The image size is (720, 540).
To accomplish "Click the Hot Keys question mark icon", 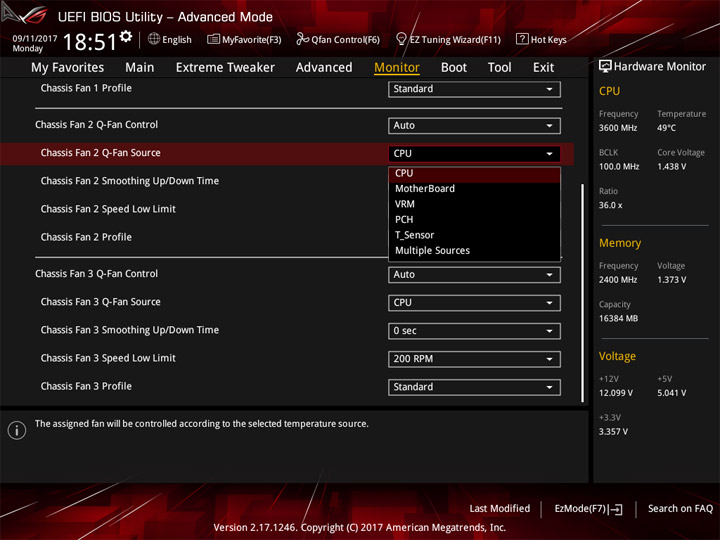I will (x=522, y=39).
